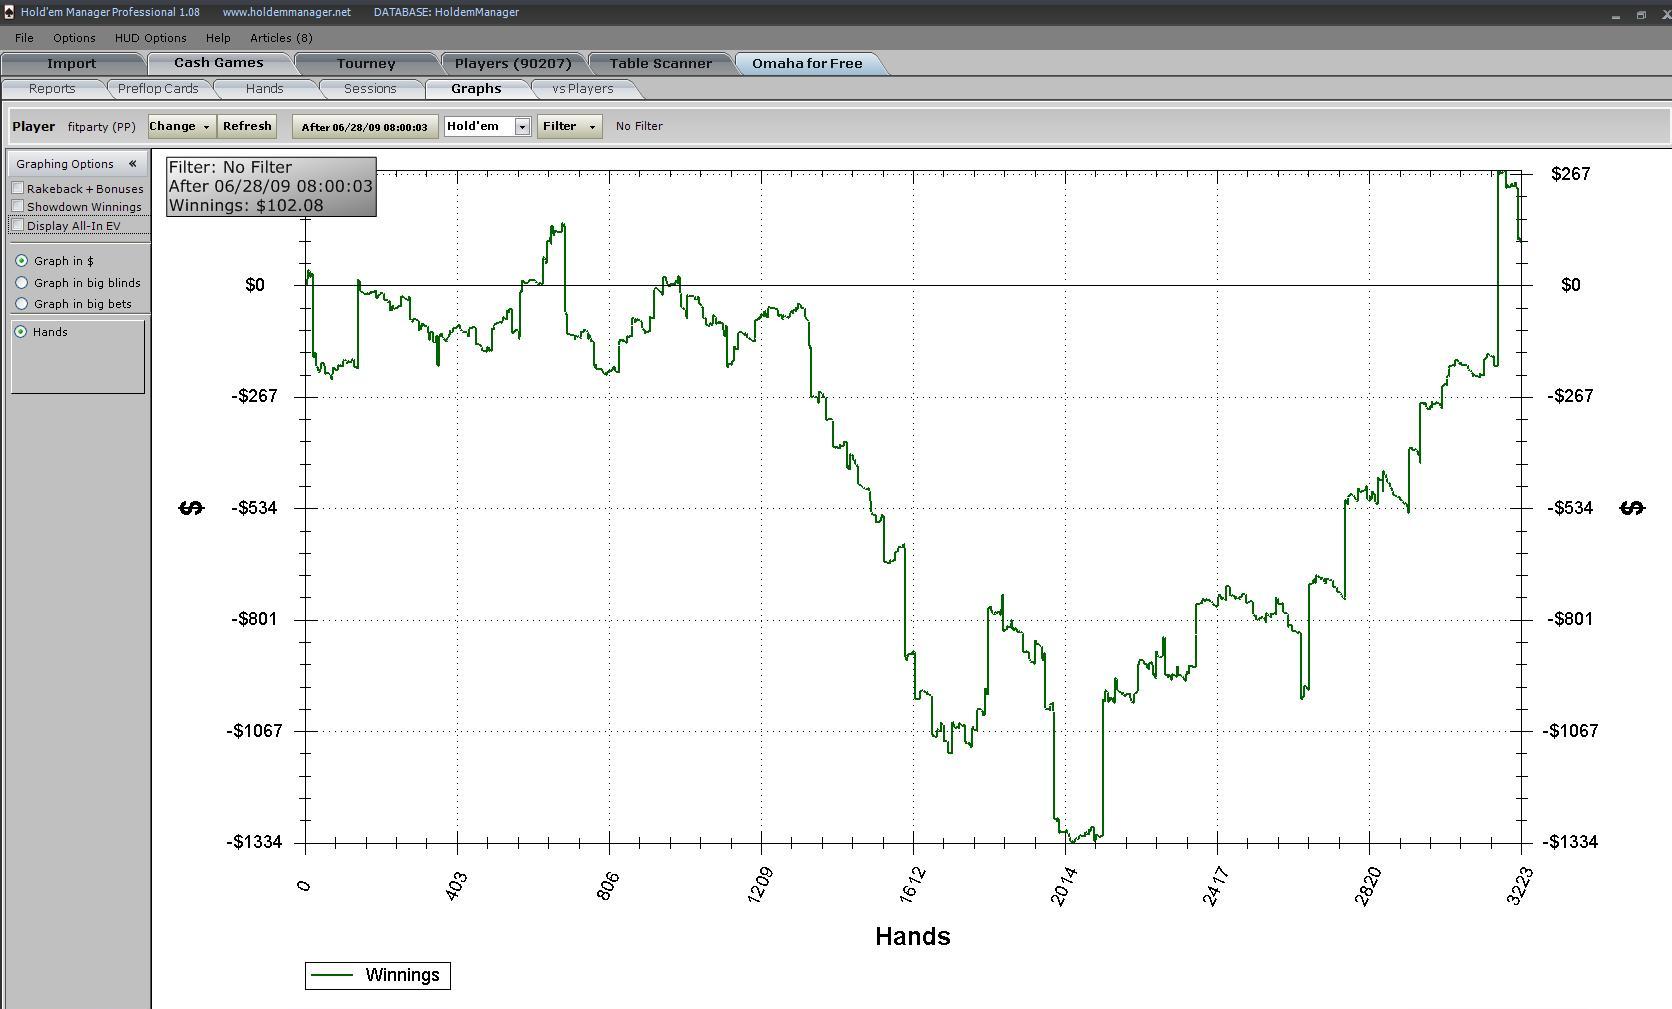The height and width of the screenshot is (1009, 1672).
Task: Click the After 06/28/09 date filter button
Action: point(365,127)
